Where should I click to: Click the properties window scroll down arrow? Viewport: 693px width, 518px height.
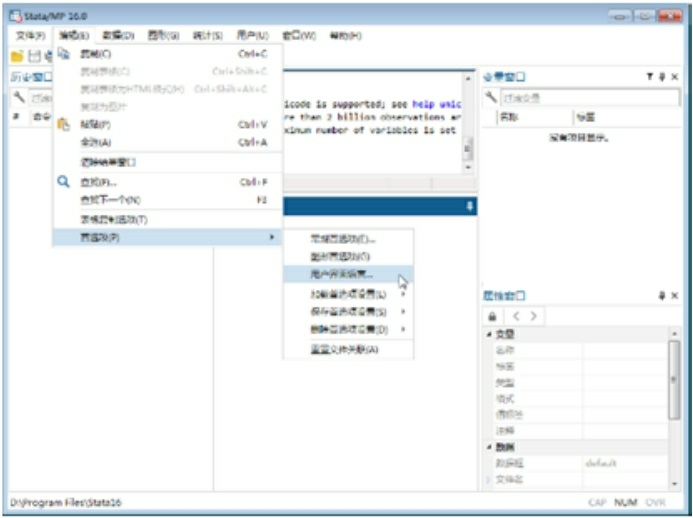[674, 484]
